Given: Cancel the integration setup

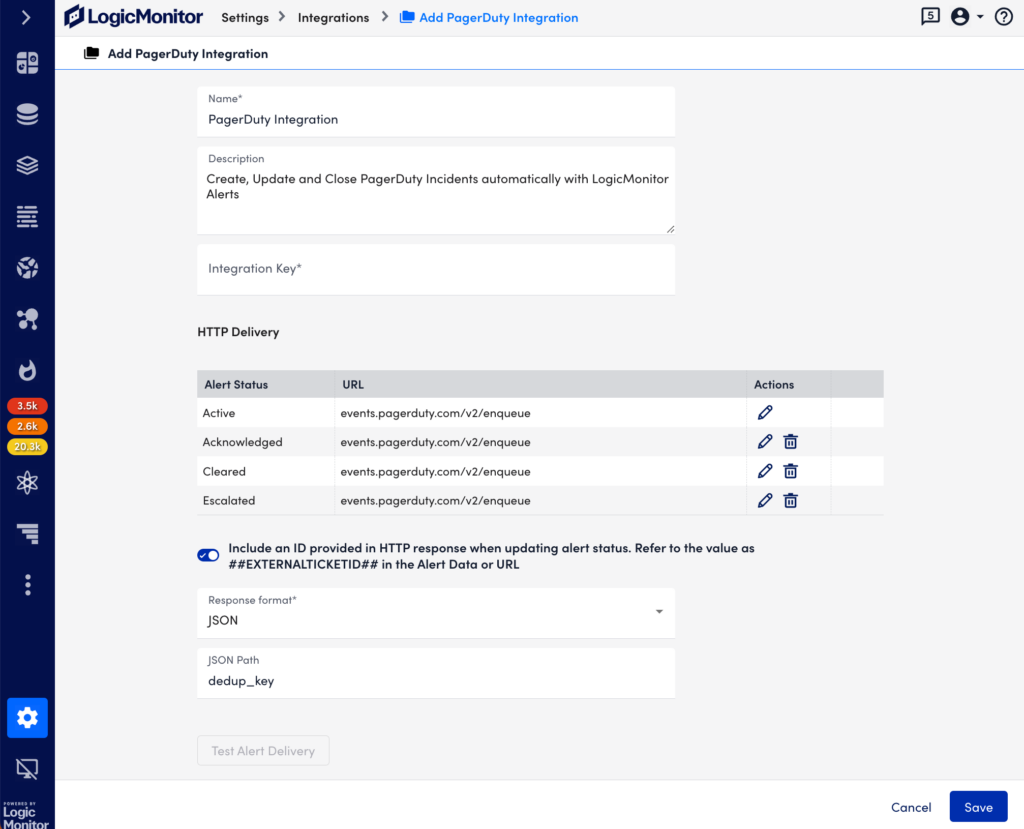Looking at the screenshot, I should point(910,807).
